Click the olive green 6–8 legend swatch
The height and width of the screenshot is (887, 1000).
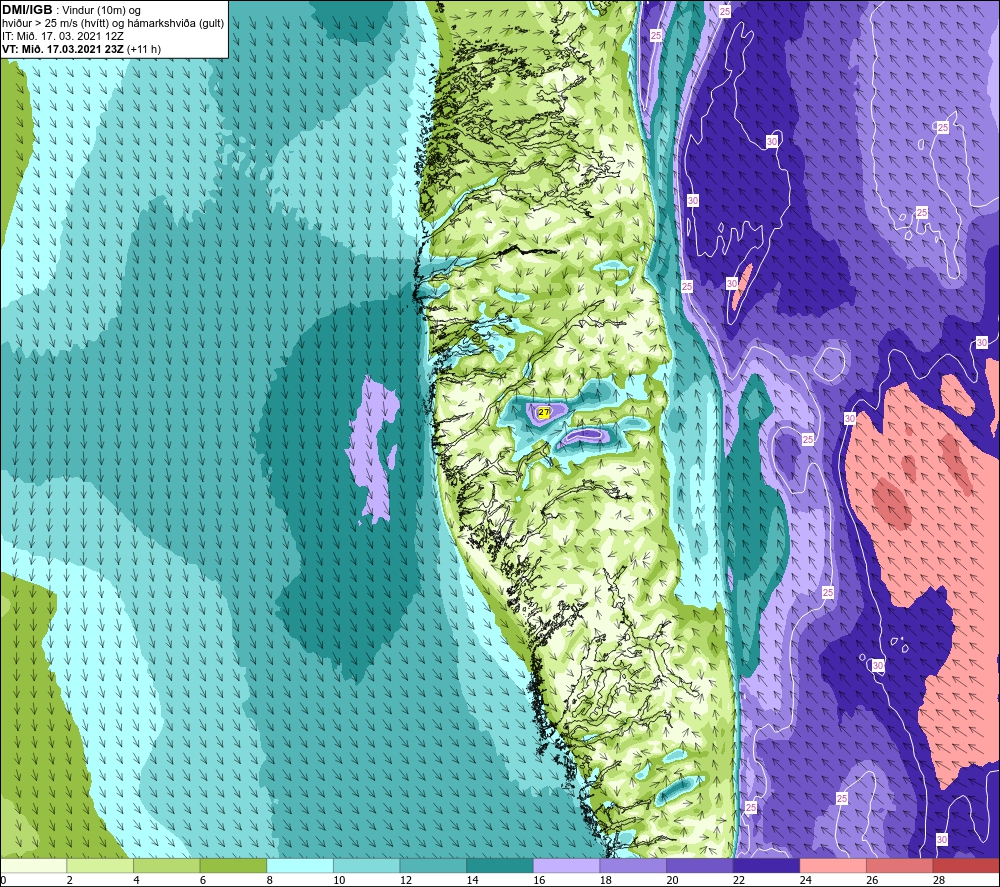tap(233, 865)
